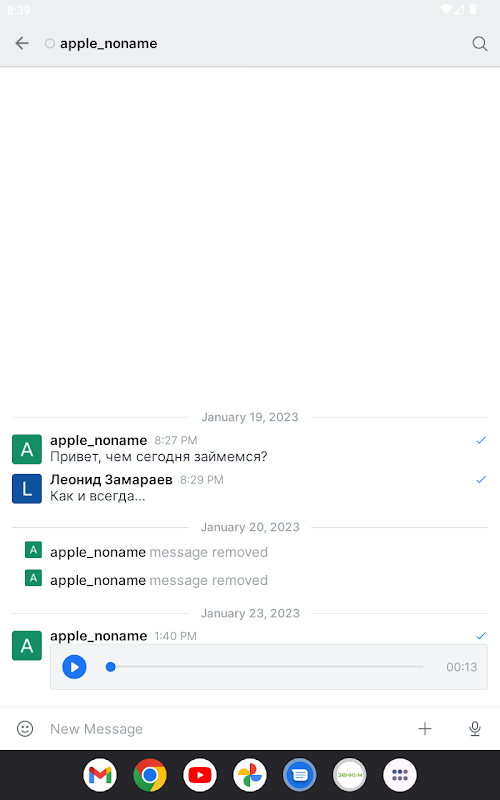This screenshot has height=800, width=500.
Task: Open Gmail from the dock
Action: [x=100, y=775]
